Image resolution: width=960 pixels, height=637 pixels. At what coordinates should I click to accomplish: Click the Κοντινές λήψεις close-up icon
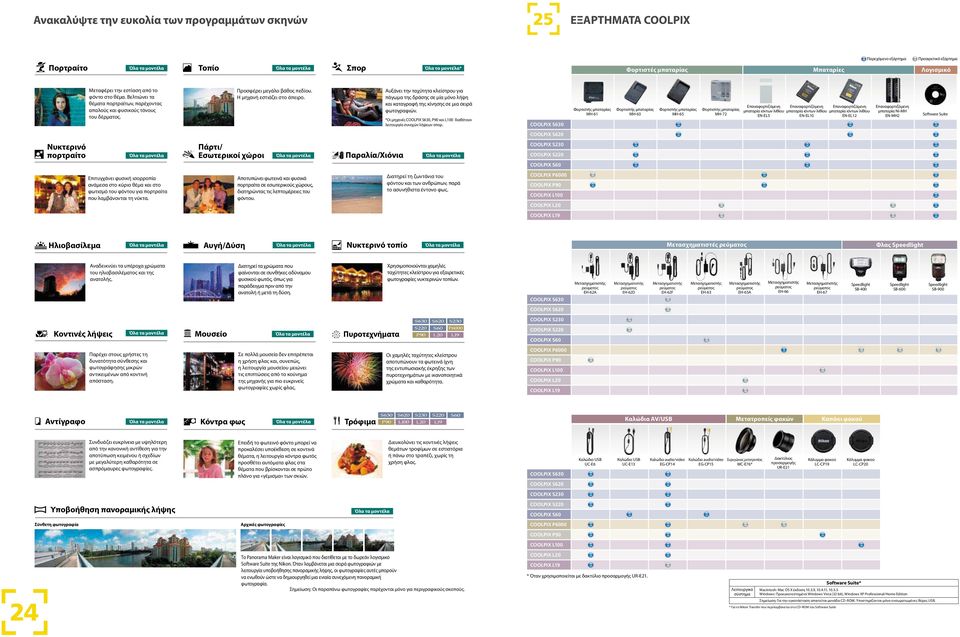(42, 334)
